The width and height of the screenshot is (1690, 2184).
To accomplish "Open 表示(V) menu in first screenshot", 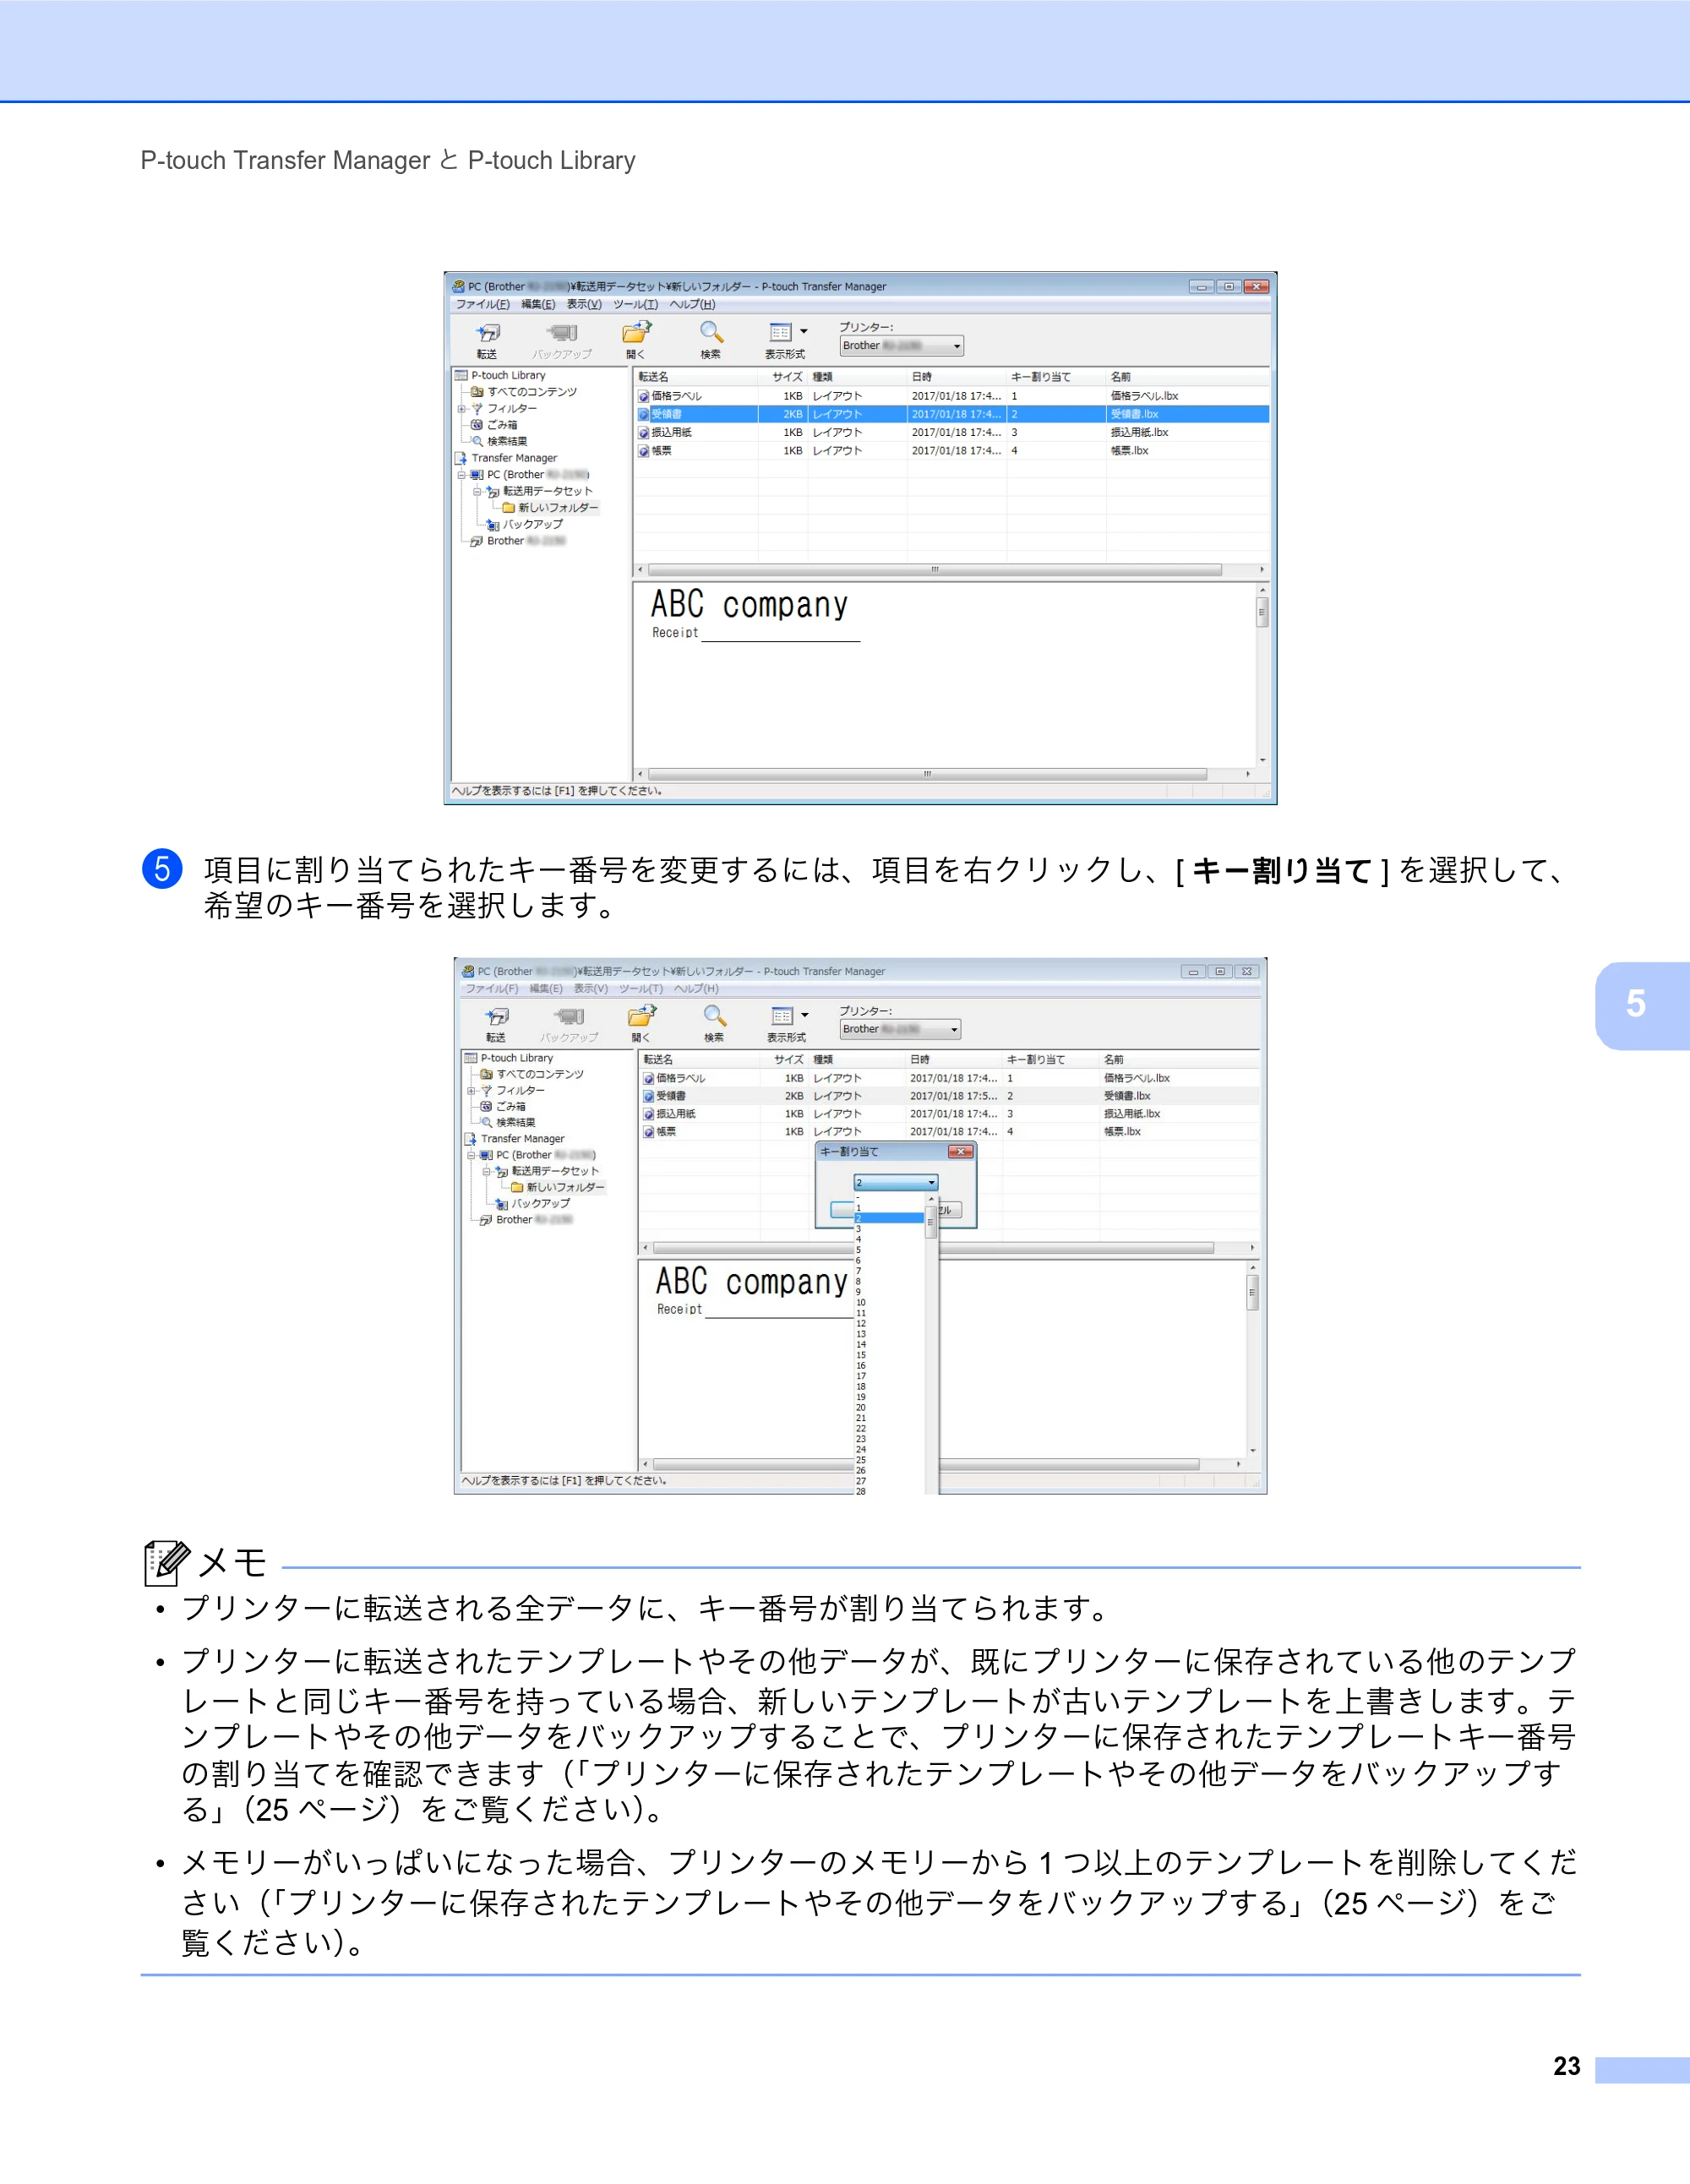I will (x=584, y=305).
